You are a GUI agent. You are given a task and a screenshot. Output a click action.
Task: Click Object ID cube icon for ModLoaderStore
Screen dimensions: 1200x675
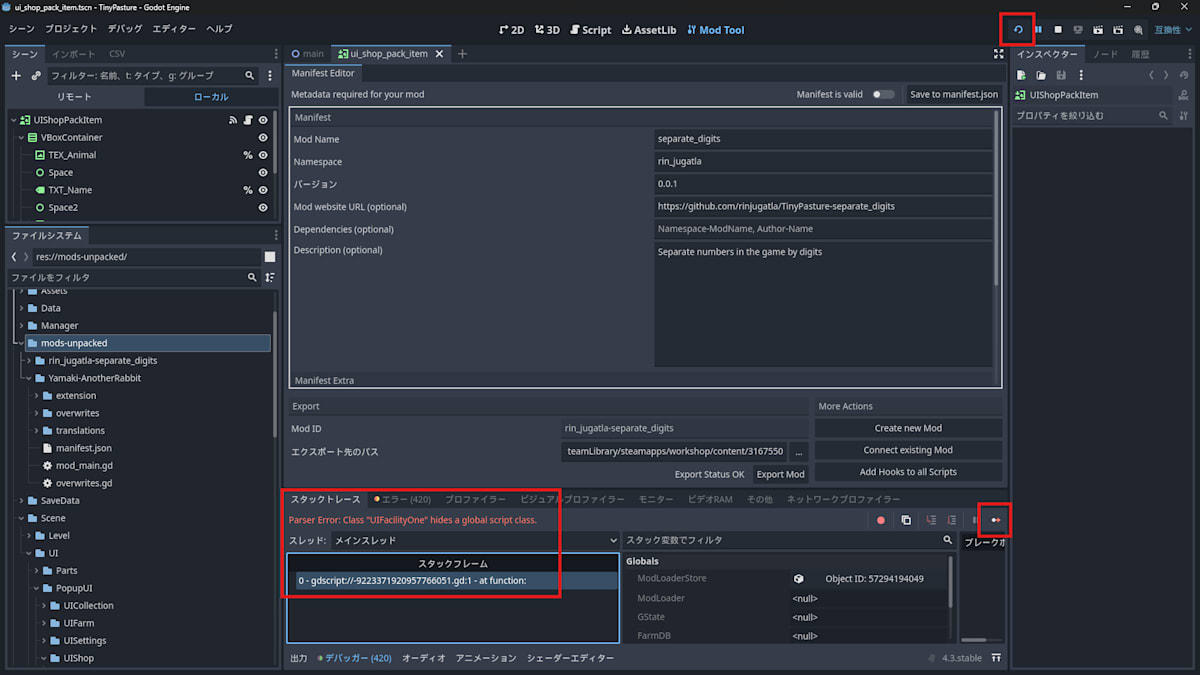pos(798,578)
